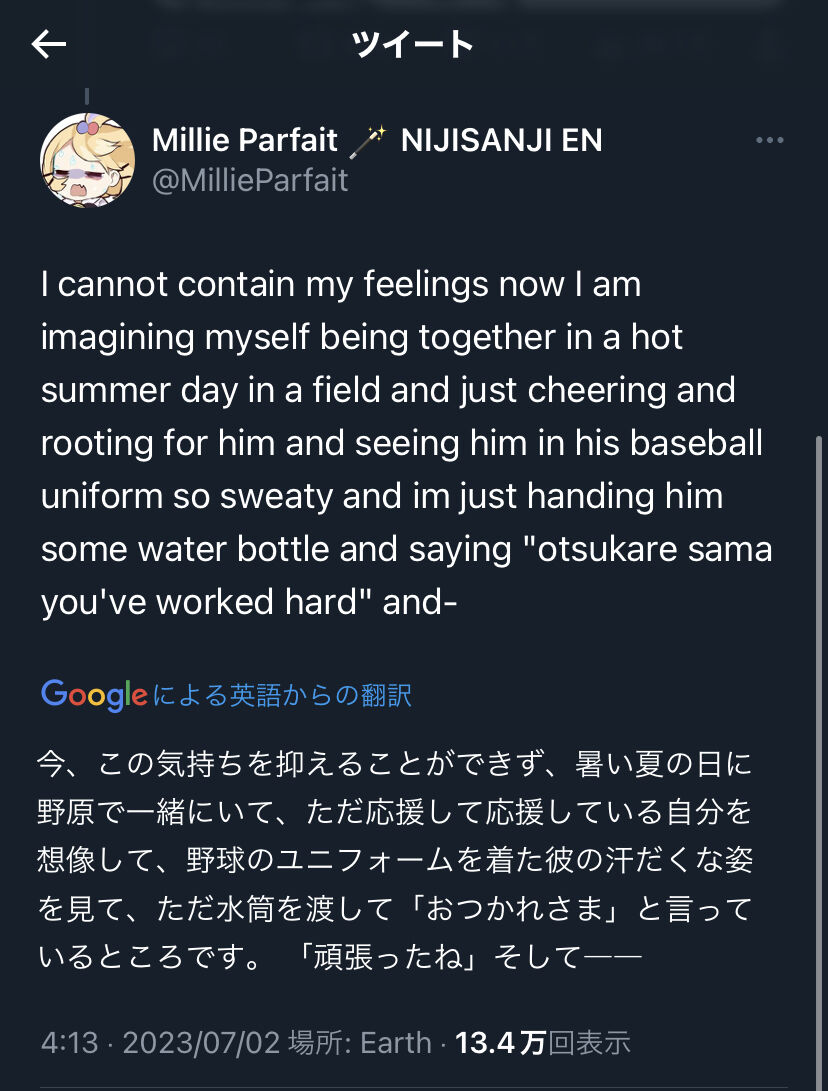Tap the 「頑張ったね」 phrase in translation

pyautogui.click(x=391, y=957)
